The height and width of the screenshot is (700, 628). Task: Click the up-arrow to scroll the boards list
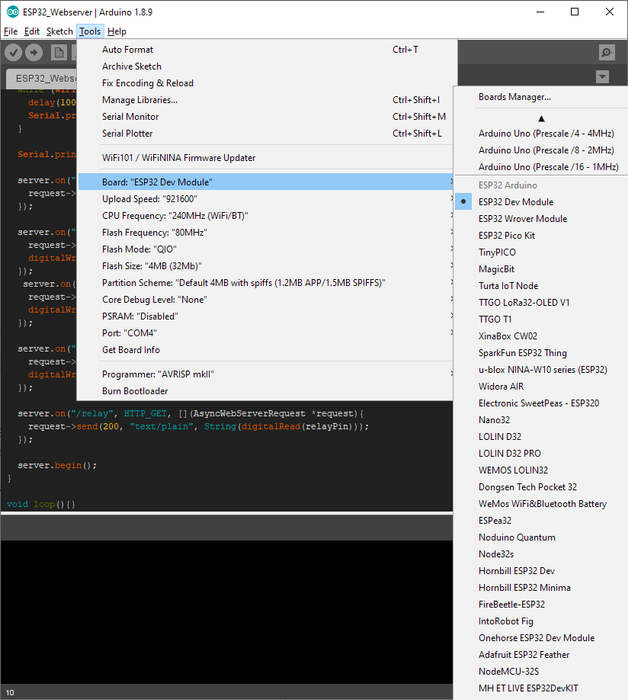(541, 118)
